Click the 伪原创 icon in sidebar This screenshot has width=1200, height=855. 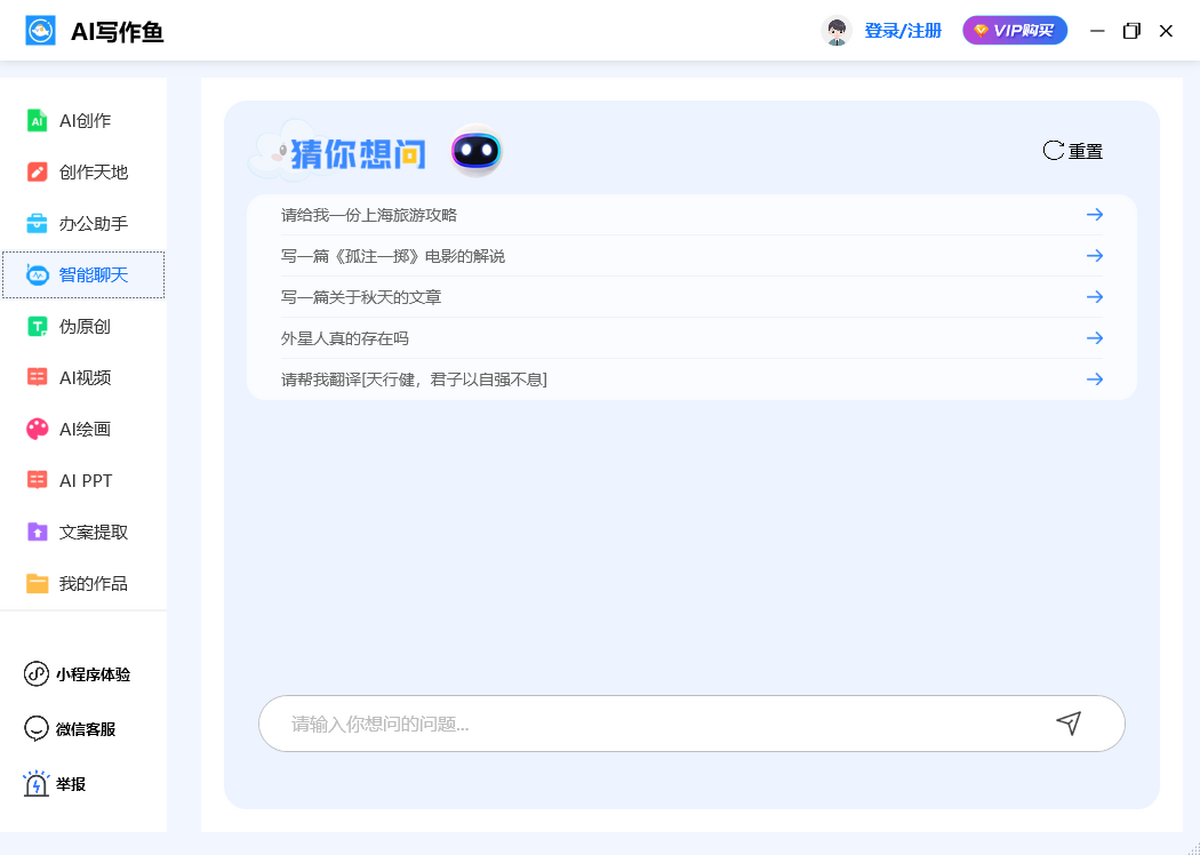[37, 327]
